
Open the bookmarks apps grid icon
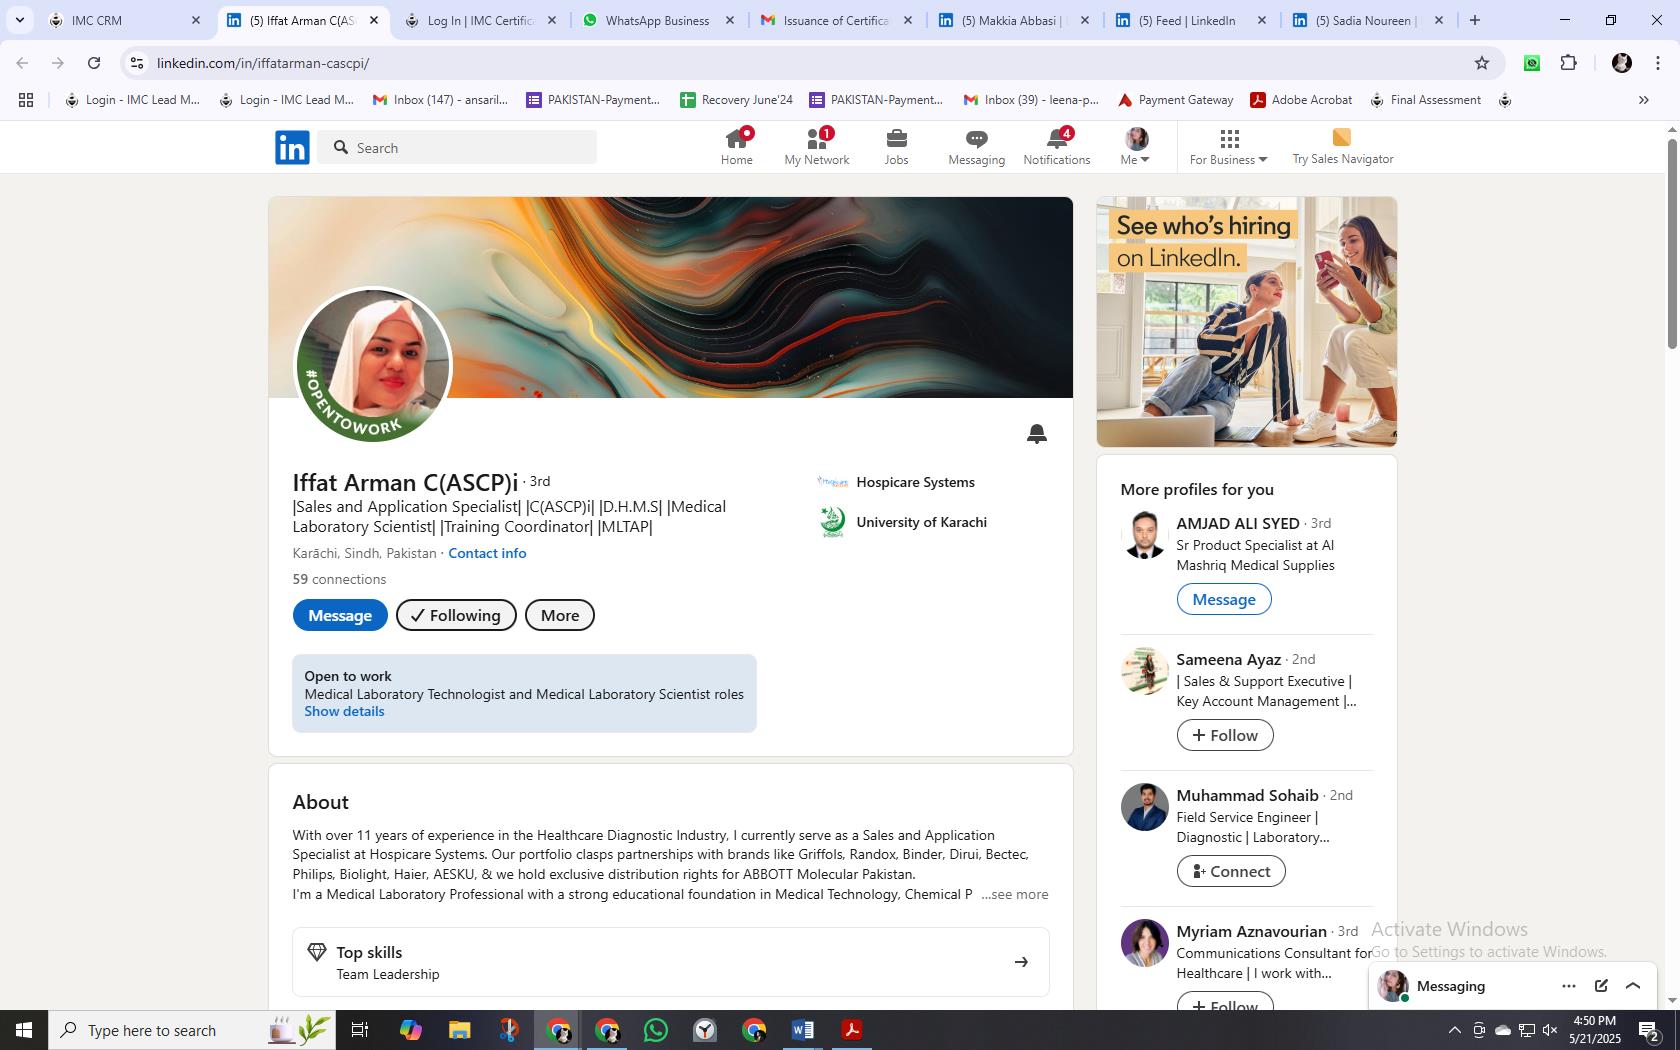click(26, 100)
